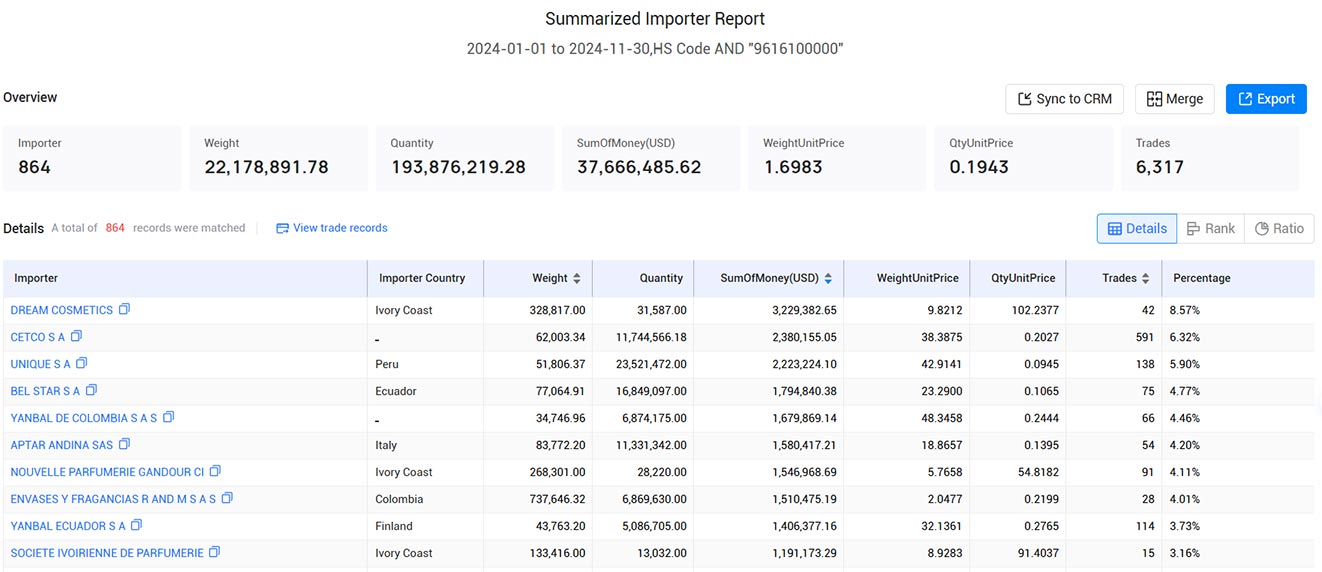1322x572 pixels.
Task: Click the Merge button
Action: (x=1175, y=99)
